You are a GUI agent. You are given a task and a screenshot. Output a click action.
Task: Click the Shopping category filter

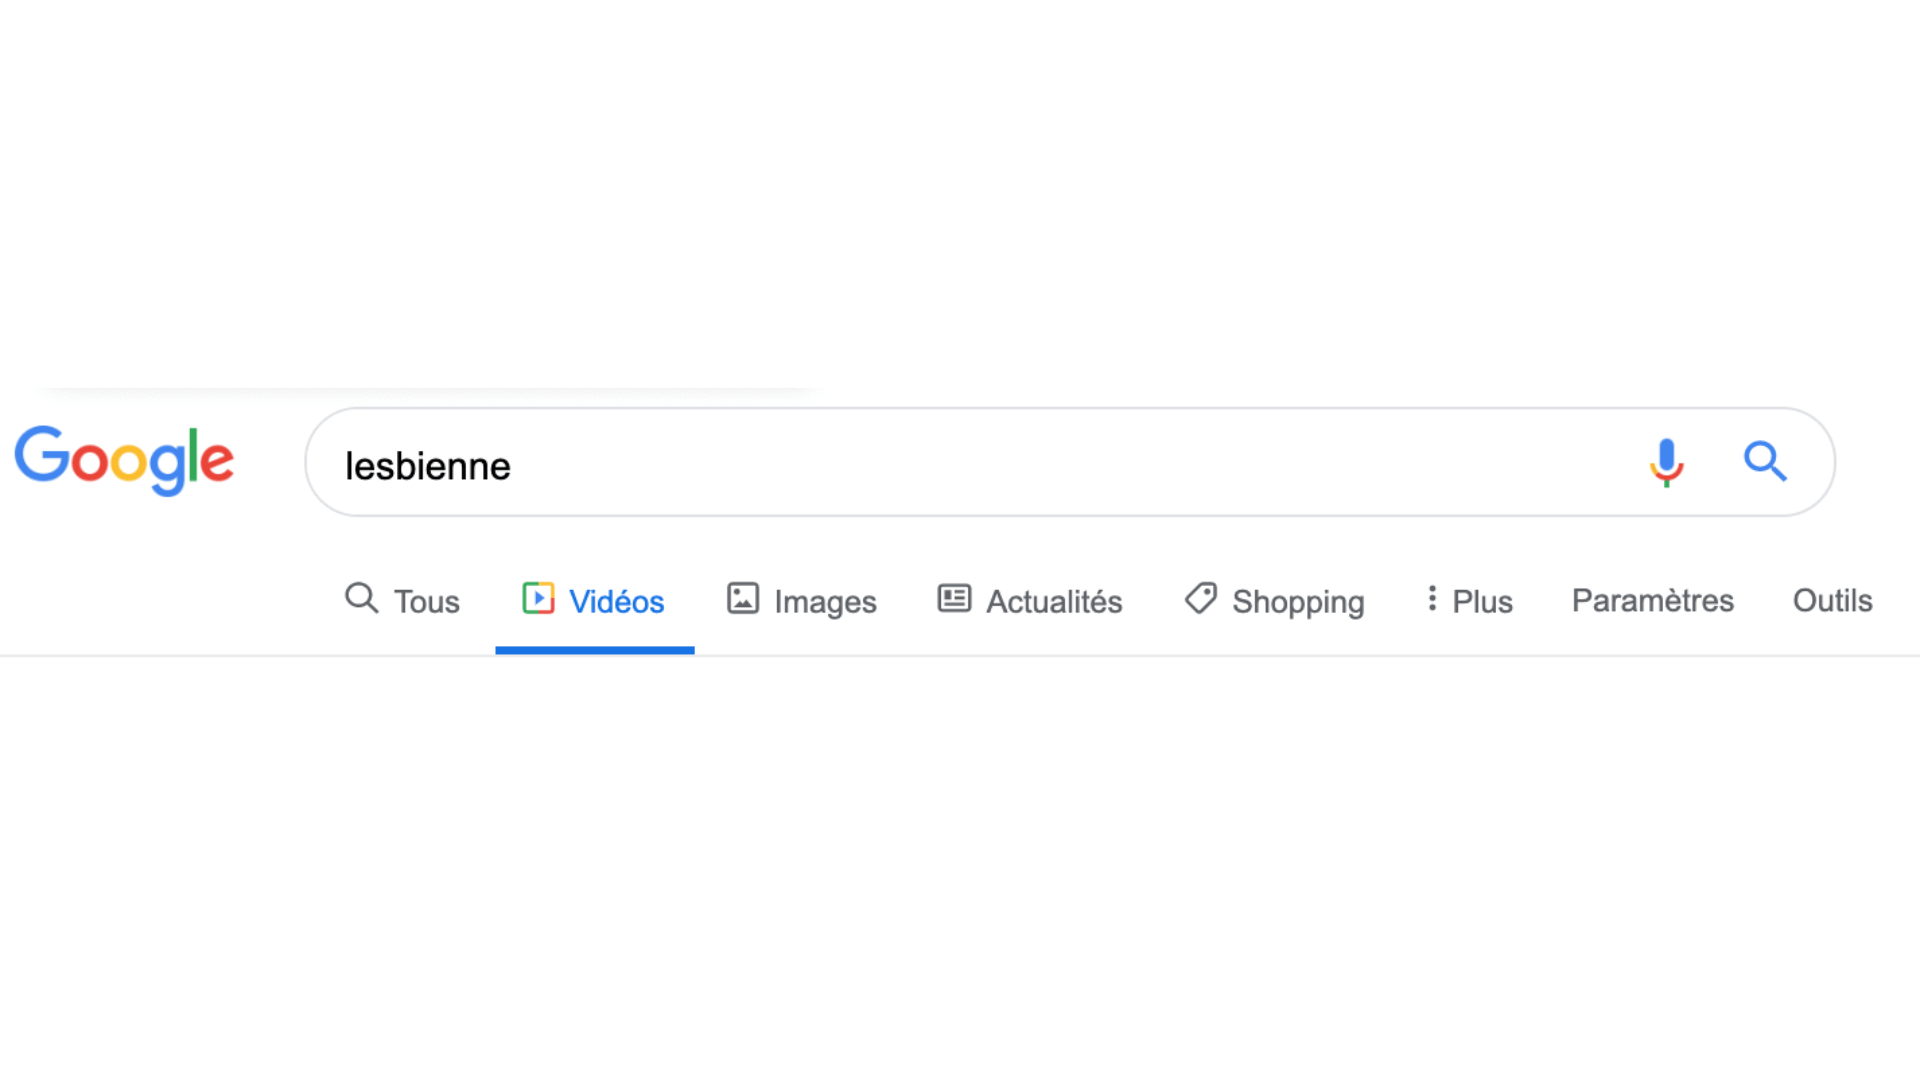click(1271, 600)
